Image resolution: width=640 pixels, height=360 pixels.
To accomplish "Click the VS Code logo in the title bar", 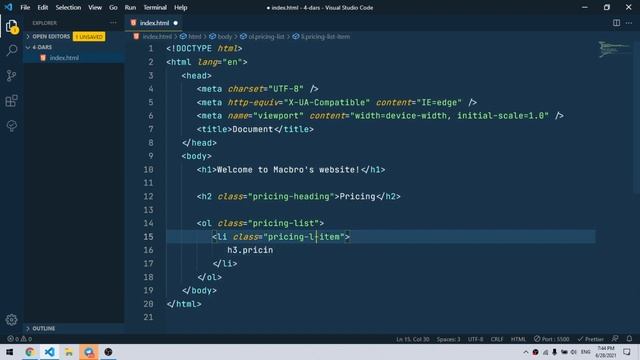I will [x=8, y=7].
